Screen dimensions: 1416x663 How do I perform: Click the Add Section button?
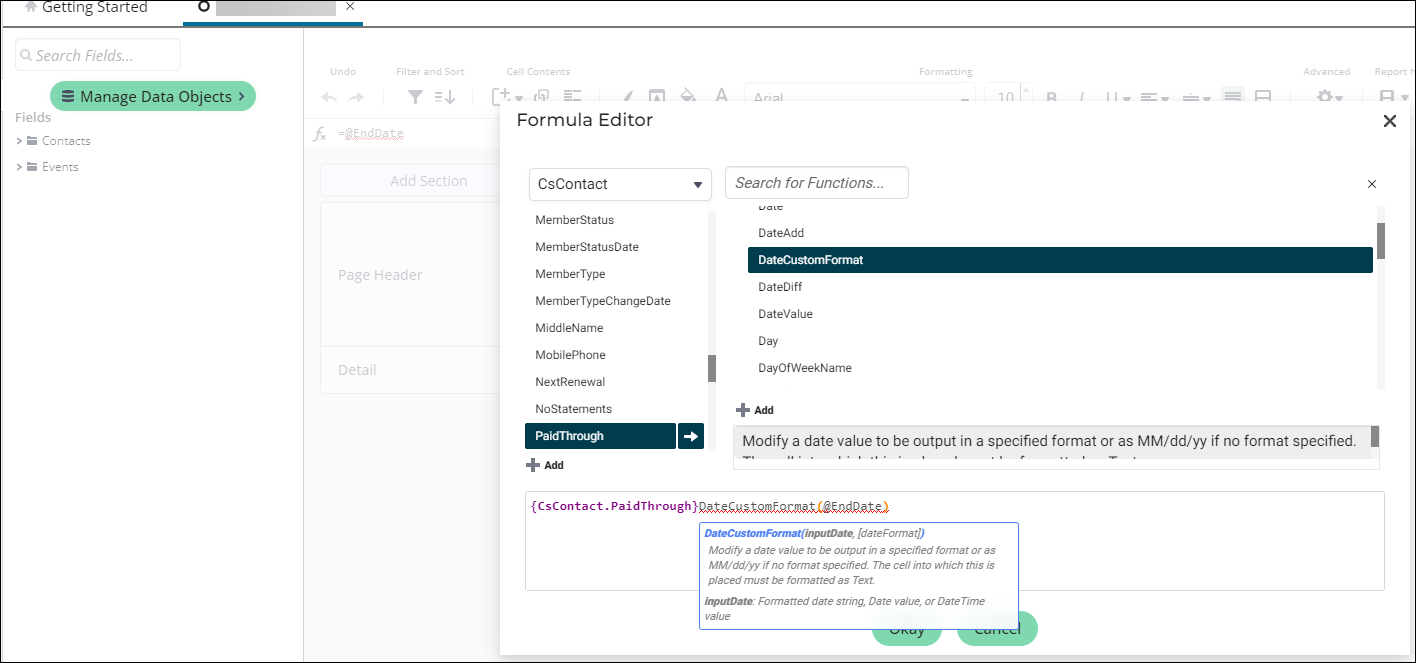(x=428, y=181)
